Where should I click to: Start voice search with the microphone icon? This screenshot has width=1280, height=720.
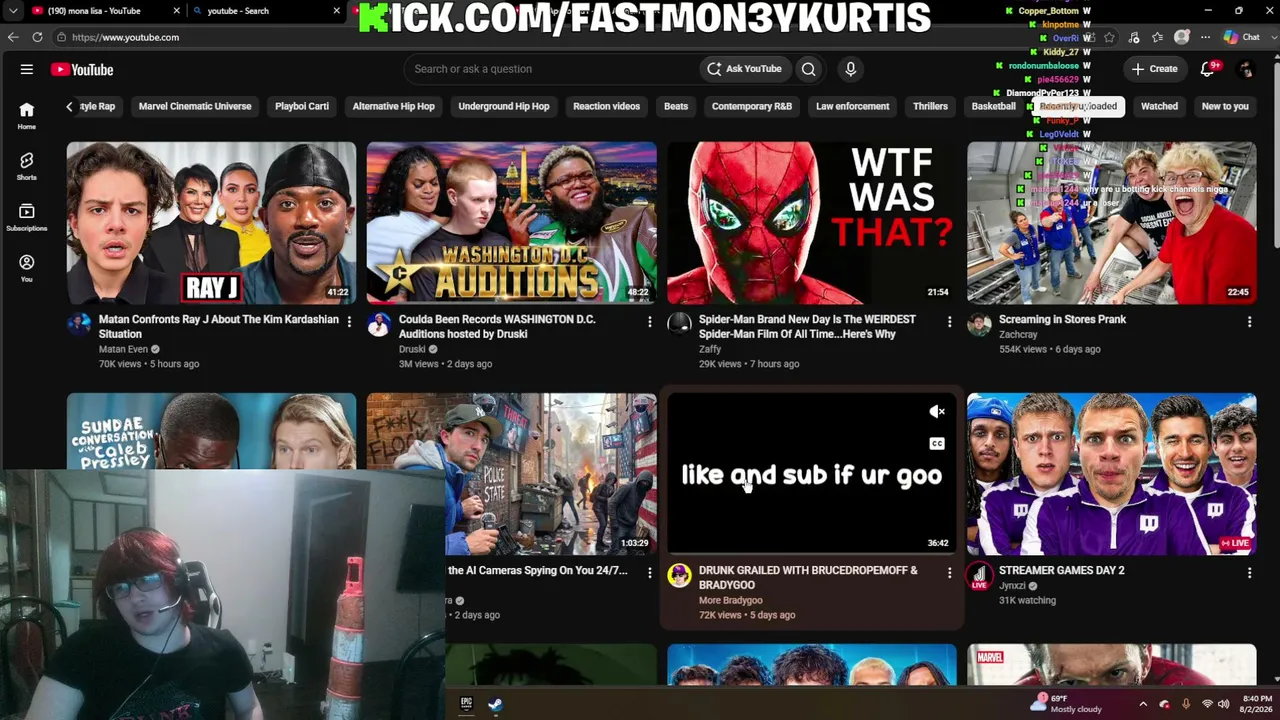[x=850, y=69]
